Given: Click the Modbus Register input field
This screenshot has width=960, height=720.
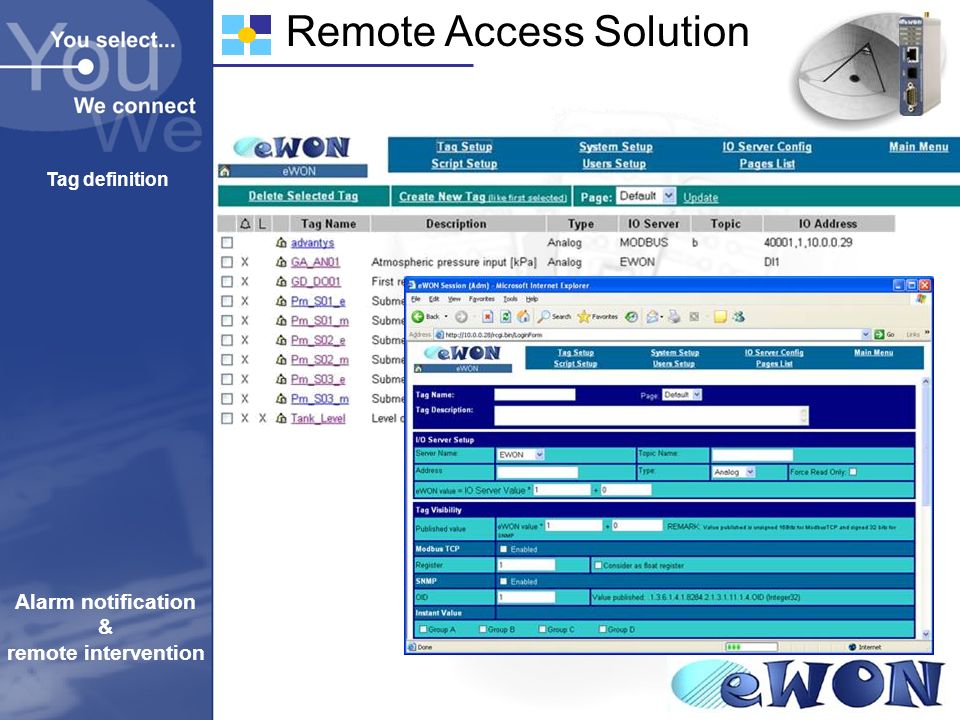Looking at the screenshot, I should 526,564.
